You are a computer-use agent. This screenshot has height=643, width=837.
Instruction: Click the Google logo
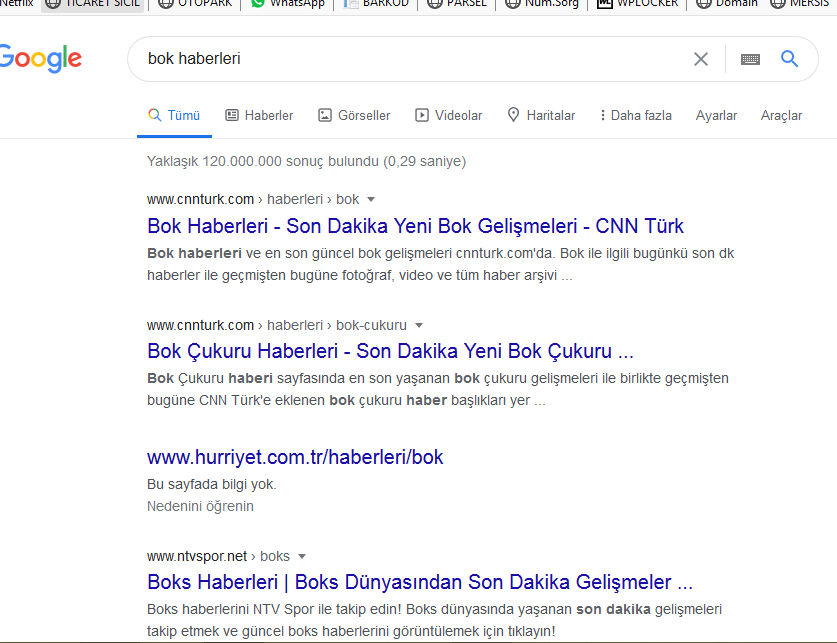coord(41,58)
